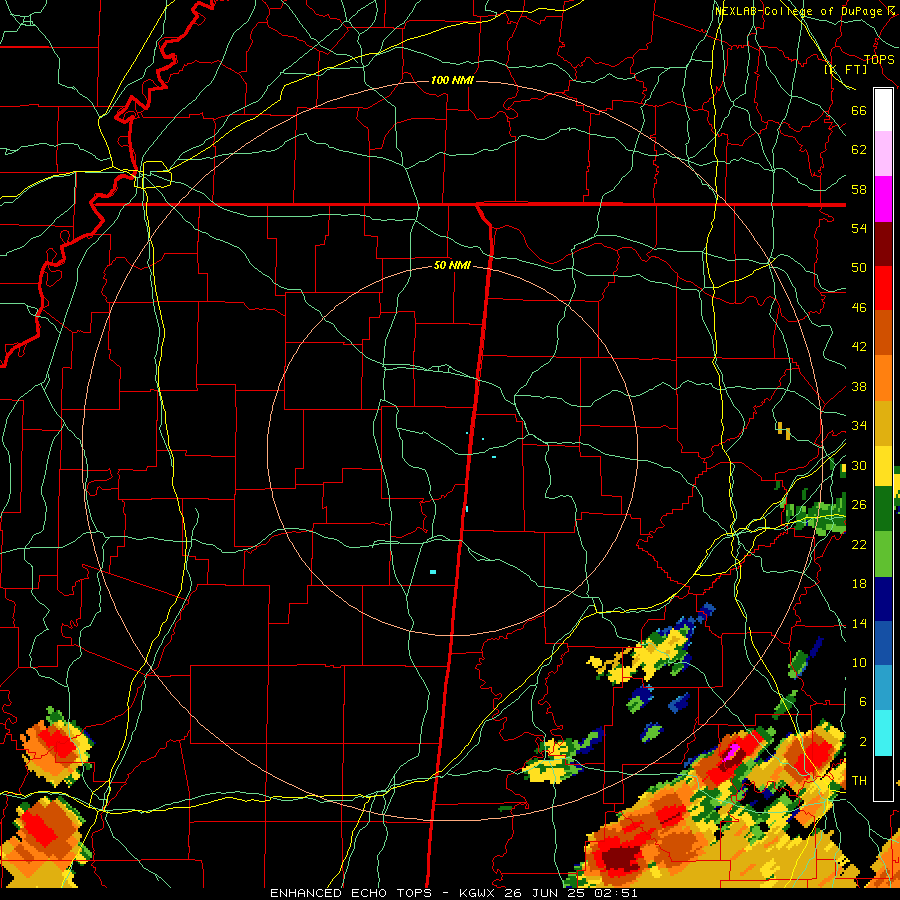Click the legend value "42"

[859, 347]
